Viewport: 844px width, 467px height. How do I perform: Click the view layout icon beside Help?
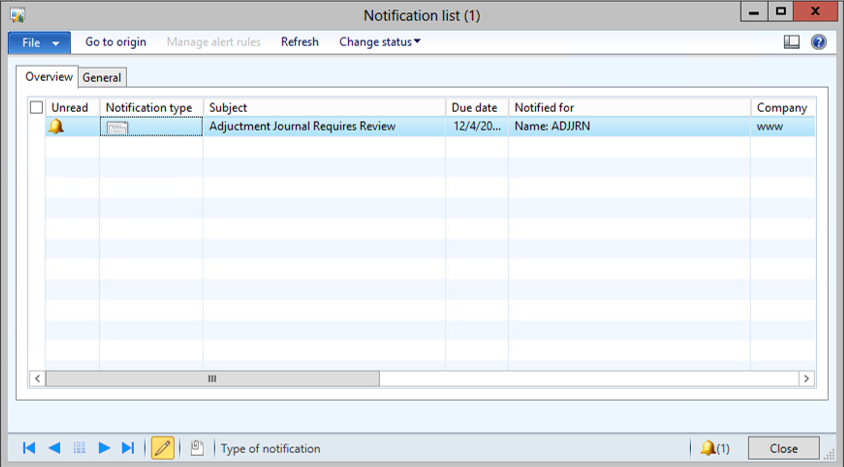tap(792, 42)
